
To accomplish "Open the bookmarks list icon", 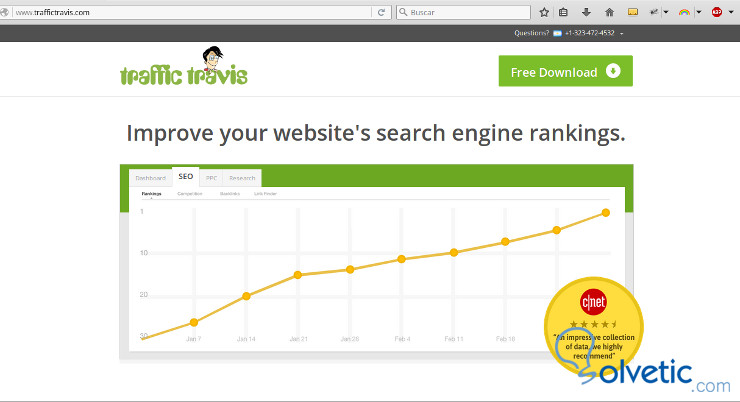I will [563, 12].
